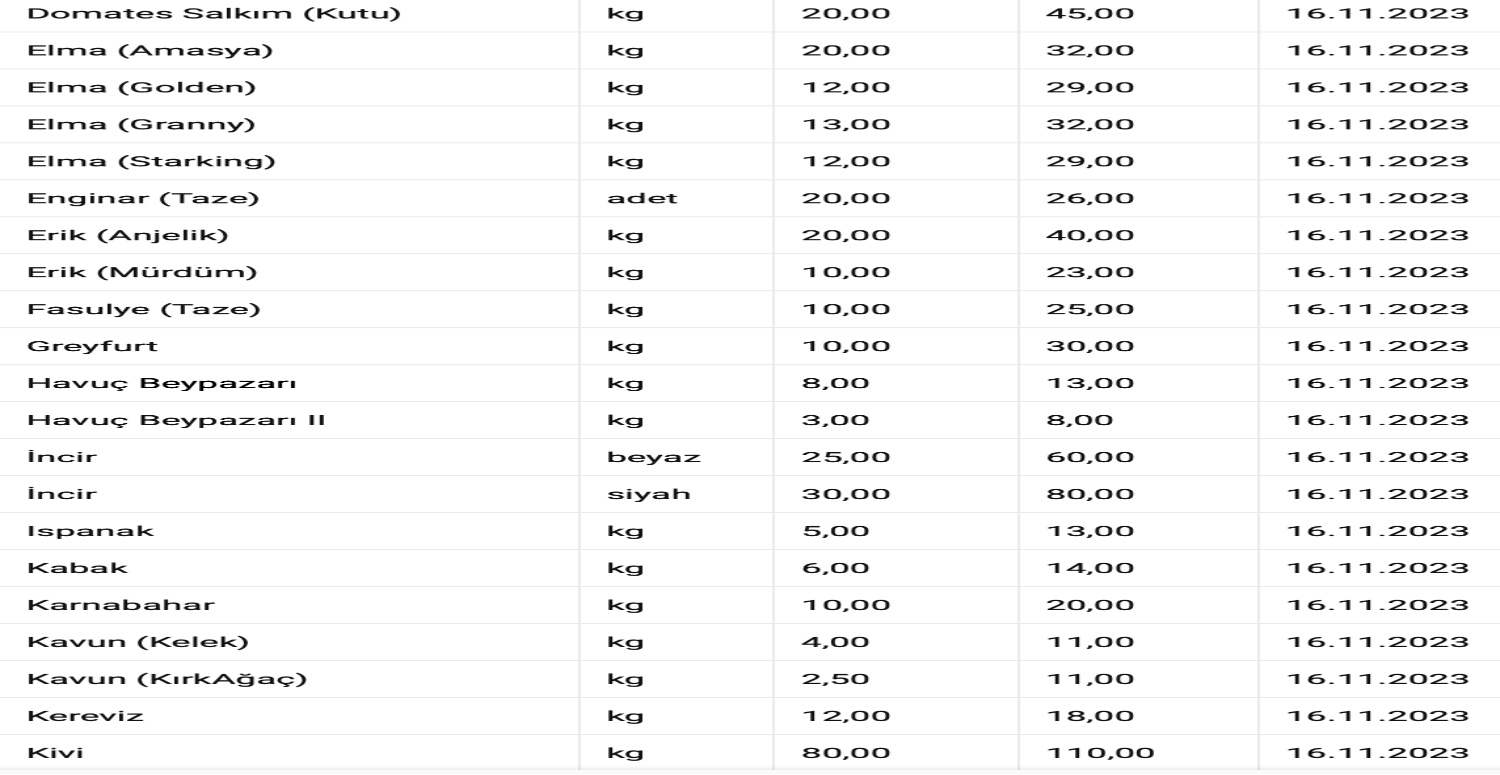1500x775 pixels.
Task: Click the 110,00 price in Kivi row
Action: point(1100,753)
